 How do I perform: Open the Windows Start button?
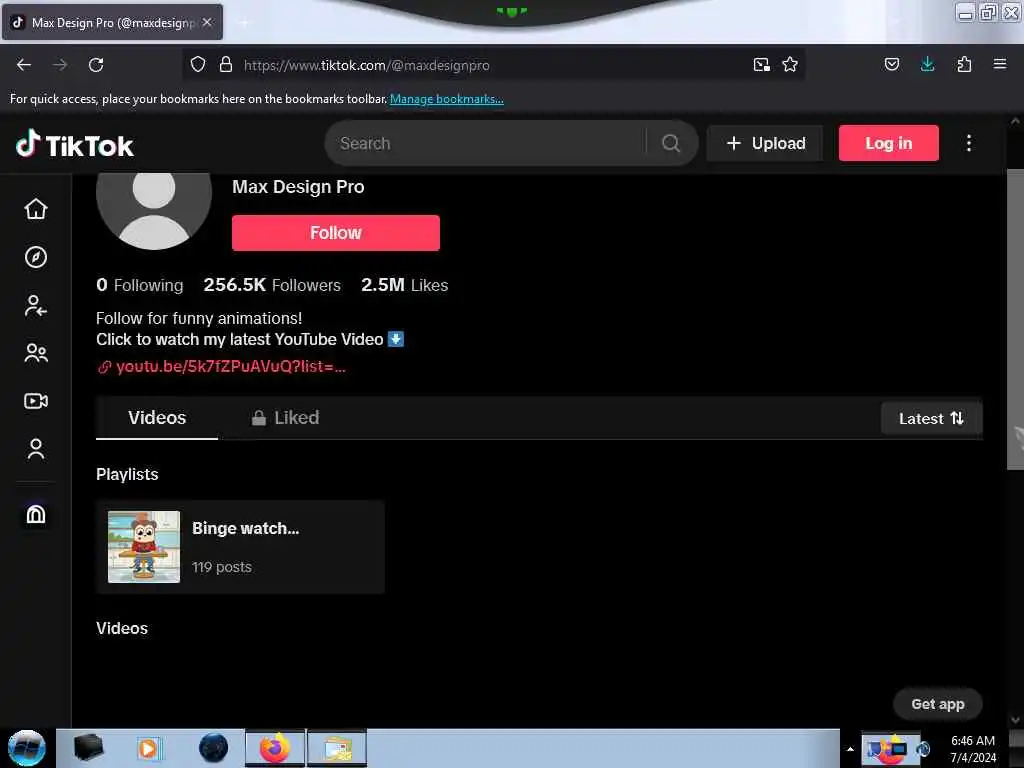26,748
